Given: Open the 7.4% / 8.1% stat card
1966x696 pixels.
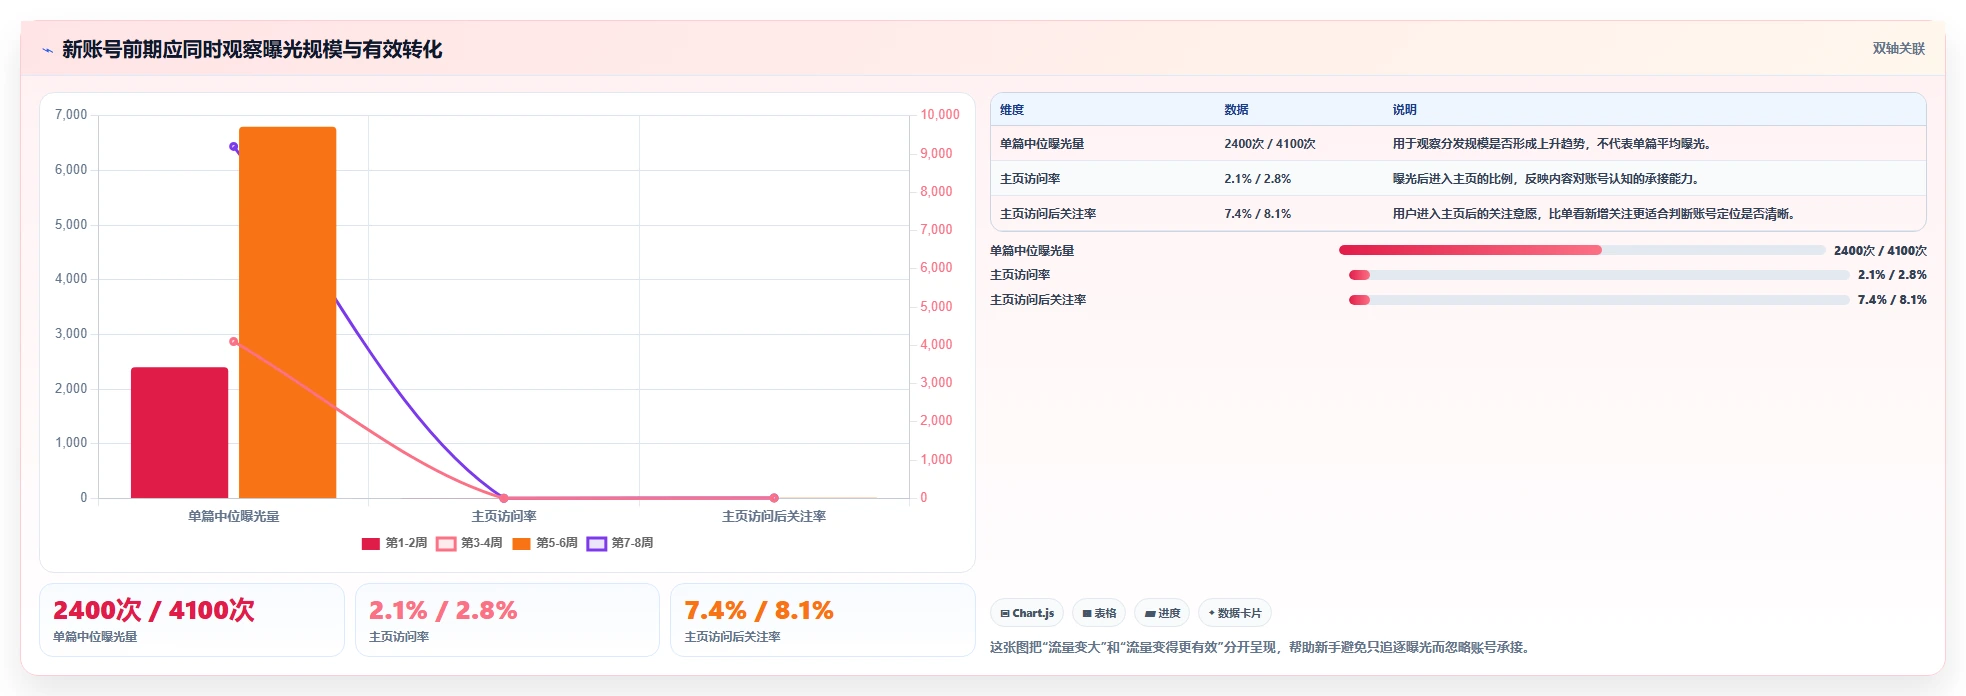Looking at the screenshot, I should click(x=822, y=620).
